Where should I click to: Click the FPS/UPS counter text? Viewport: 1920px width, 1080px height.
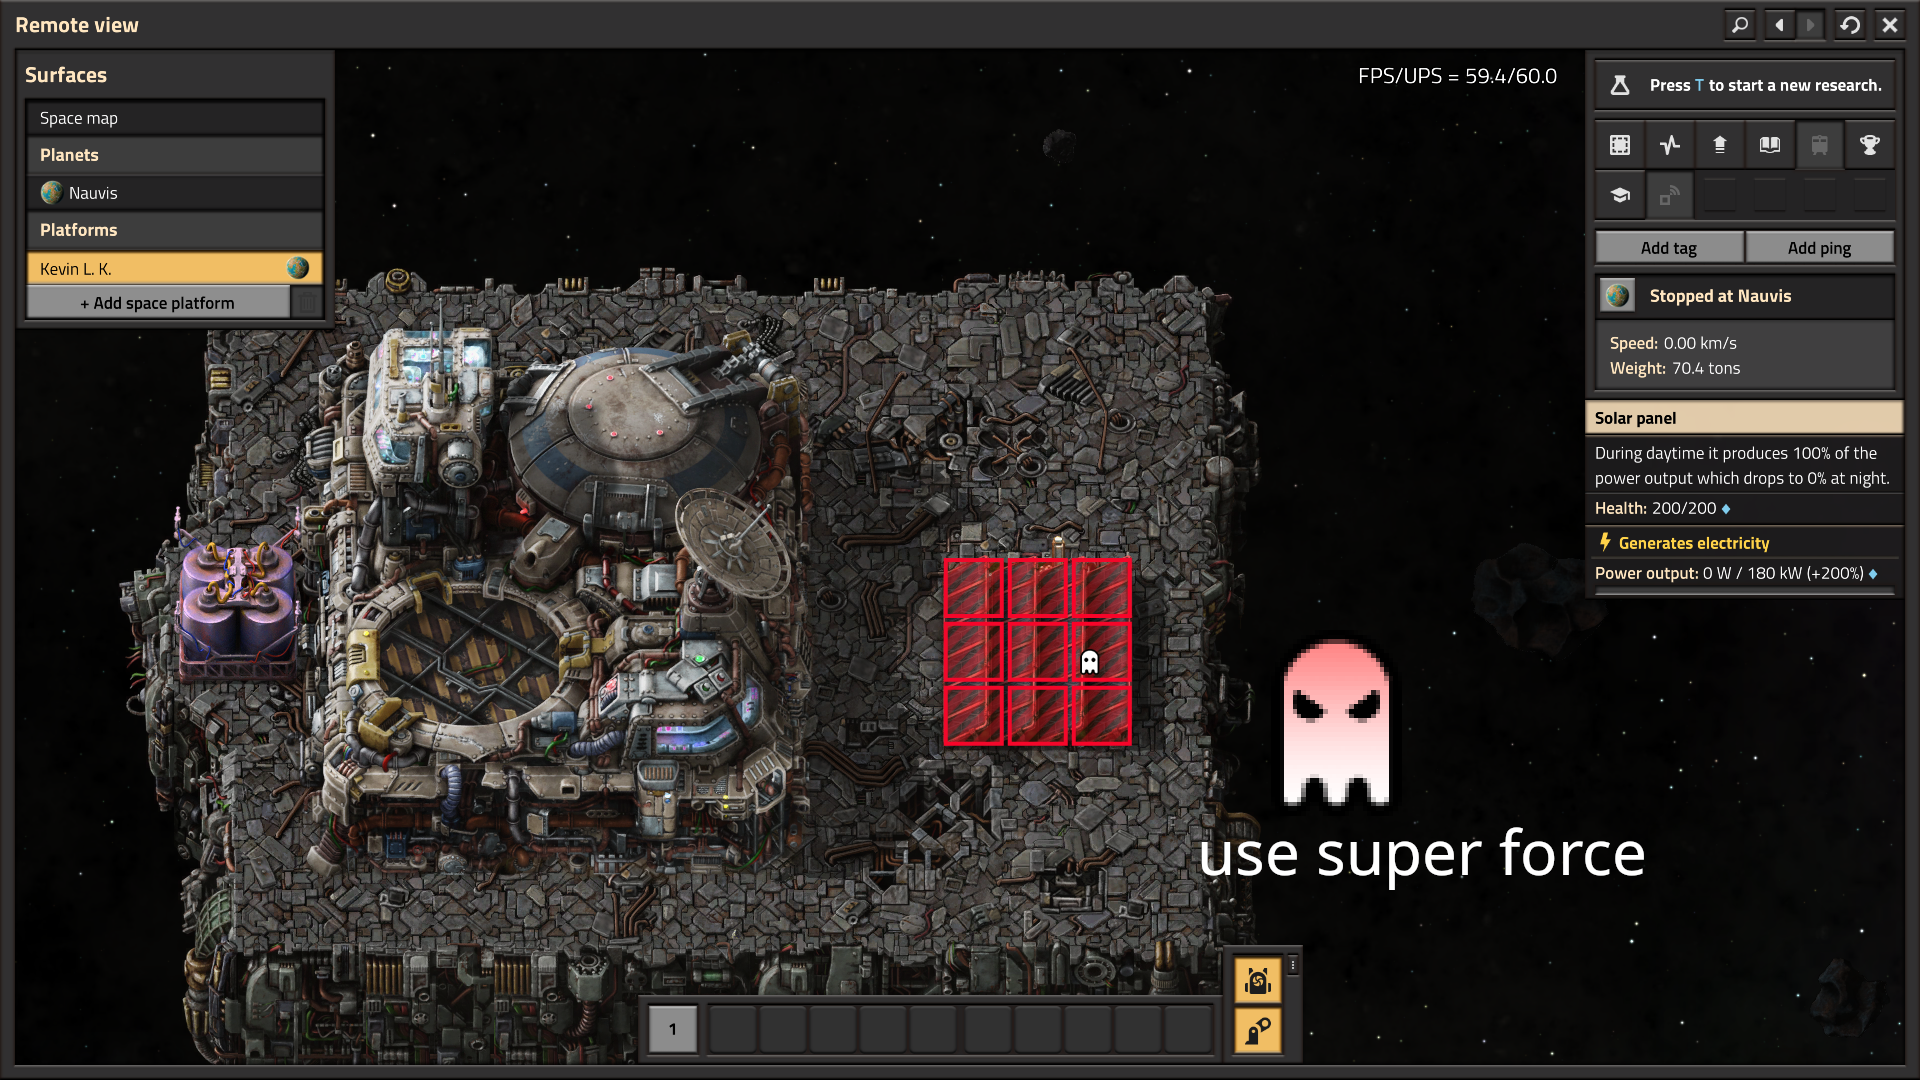[x=1457, y=76]
